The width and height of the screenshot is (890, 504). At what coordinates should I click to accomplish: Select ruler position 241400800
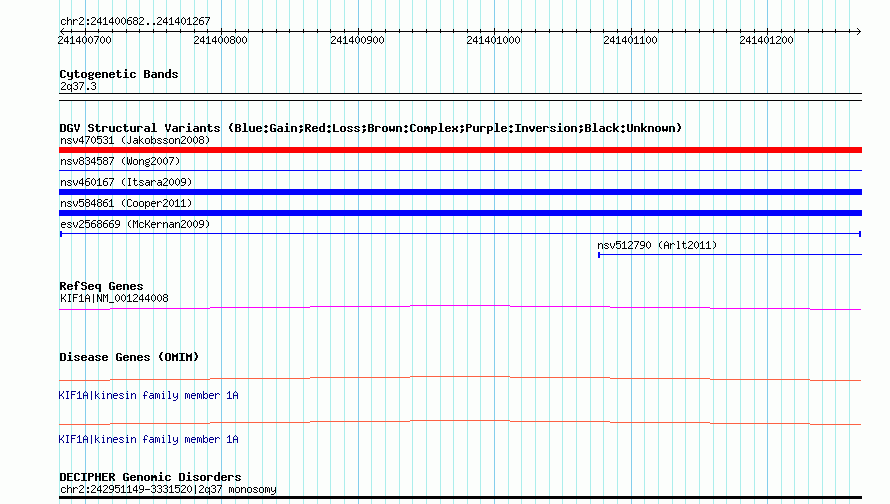click(220, 40)
